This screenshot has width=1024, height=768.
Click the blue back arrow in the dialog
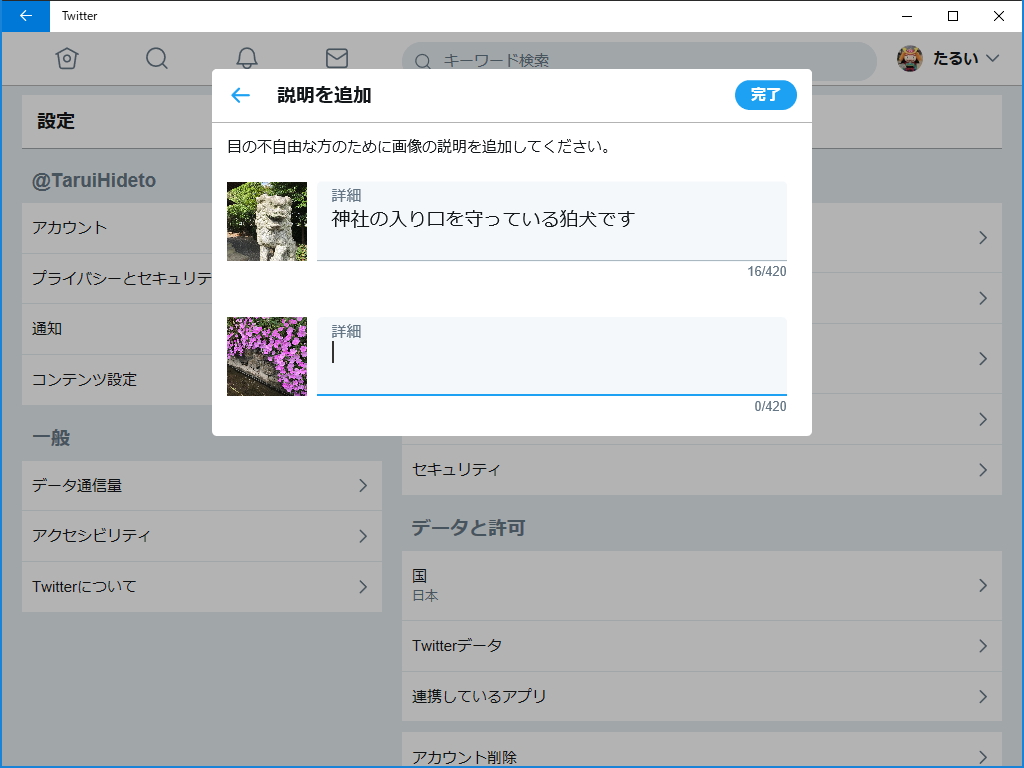point(240,95)
